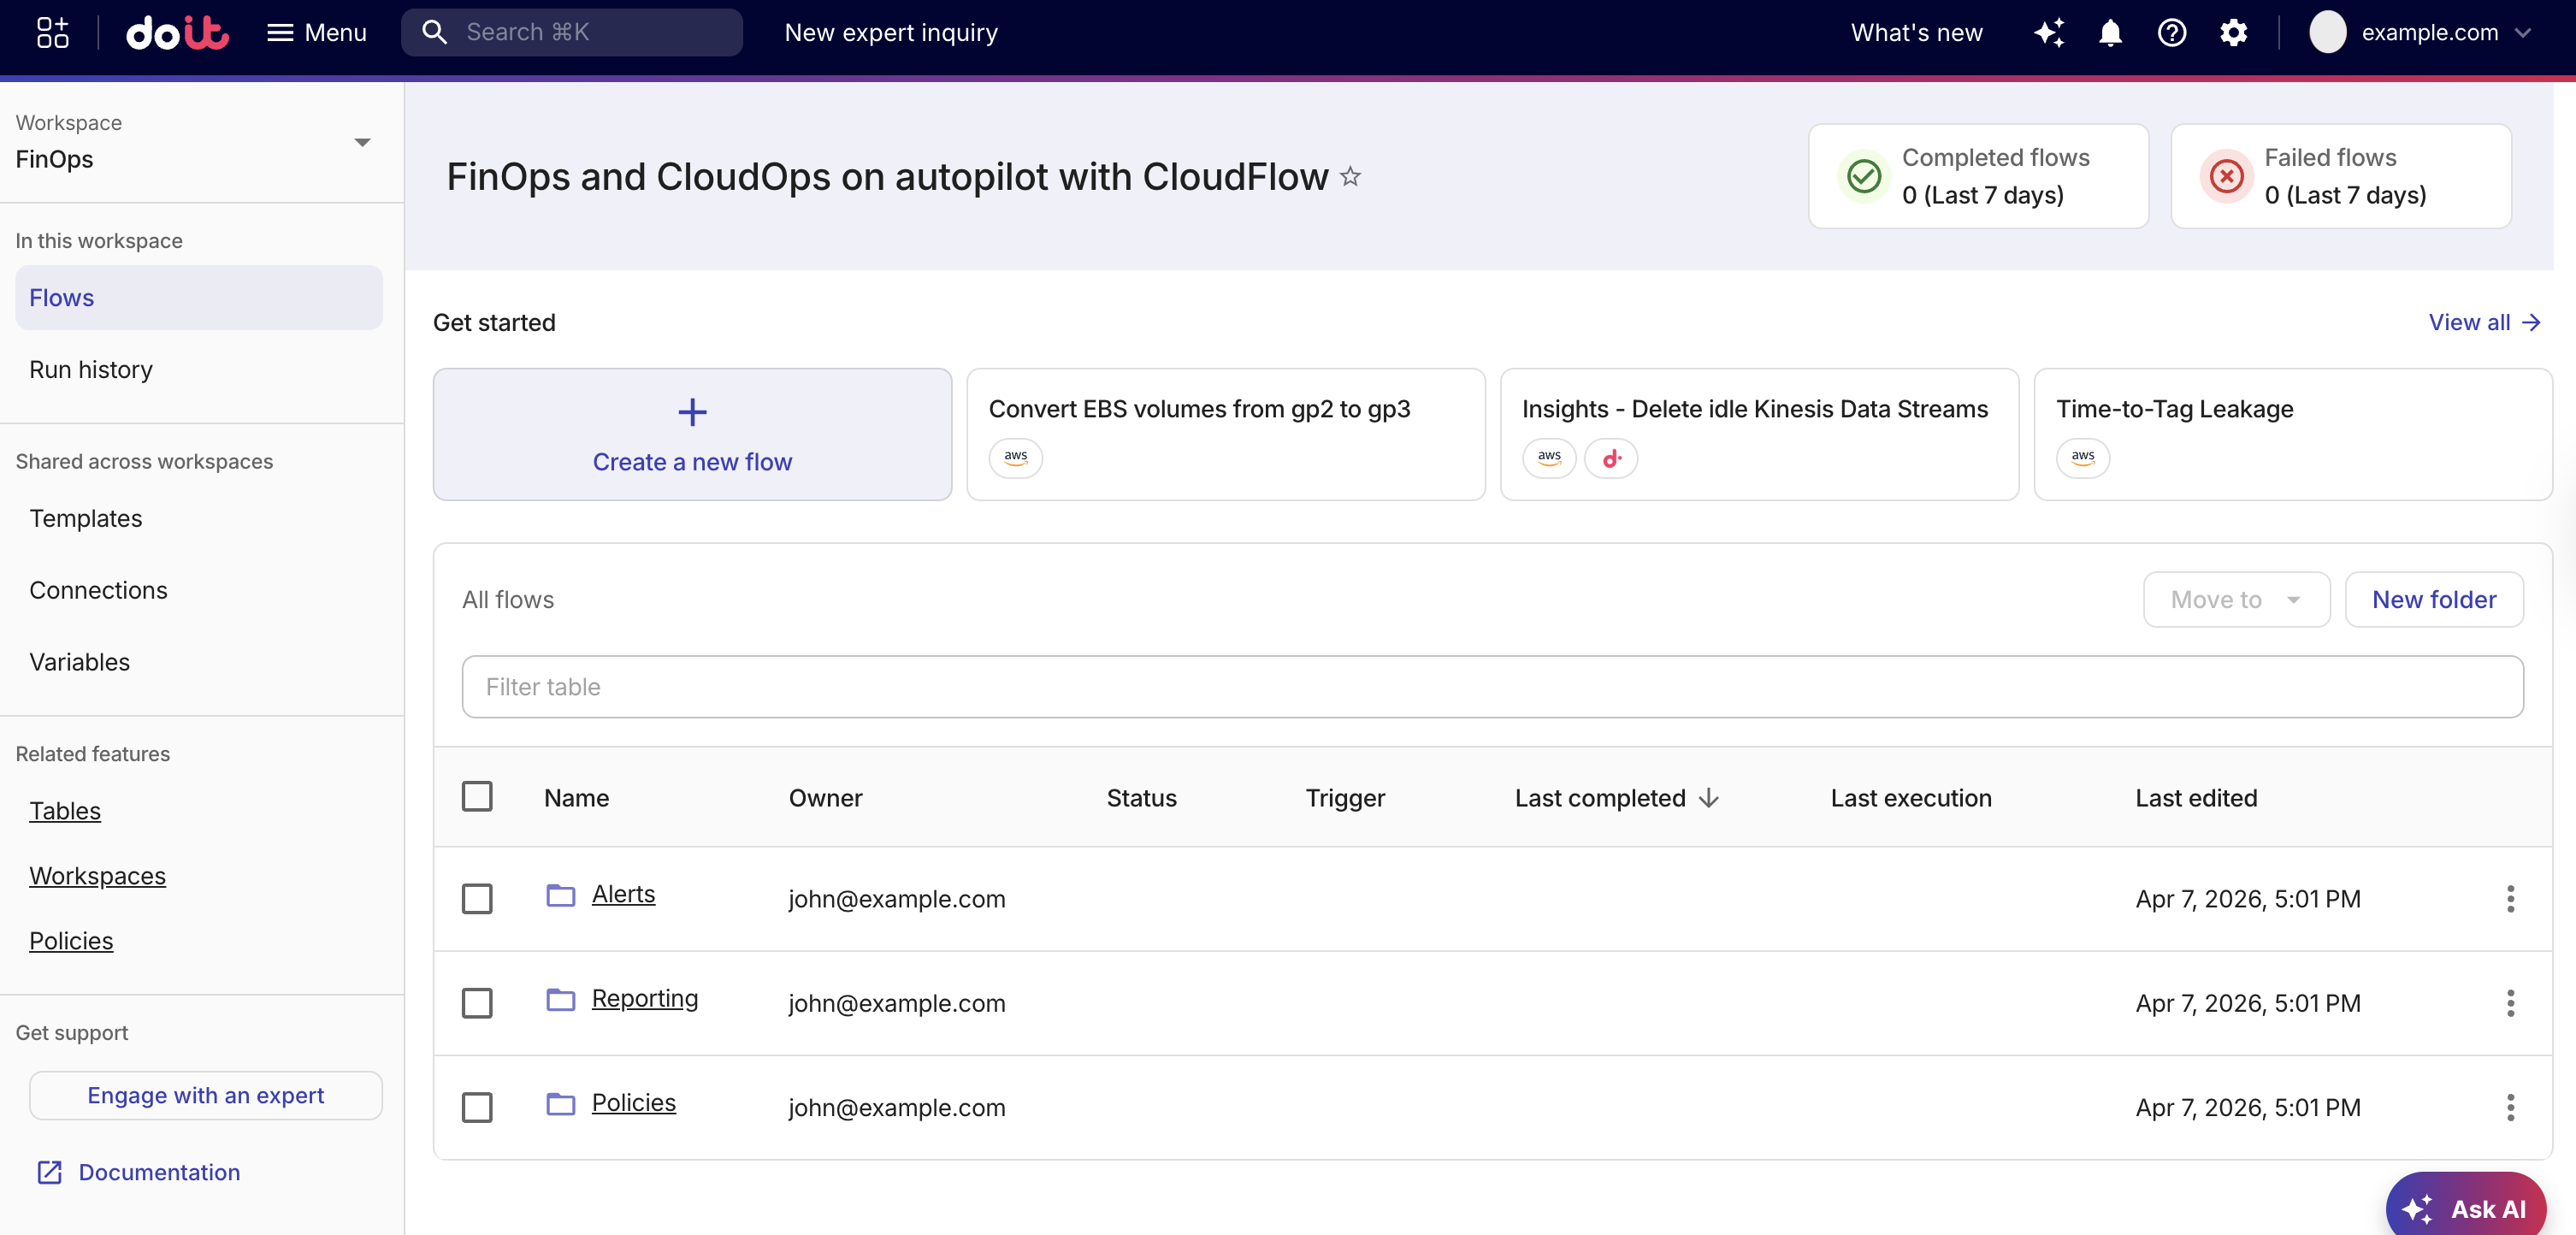Click New folder button
This screenshot has width=2576, height=1235.
(x=2433, y=599)
